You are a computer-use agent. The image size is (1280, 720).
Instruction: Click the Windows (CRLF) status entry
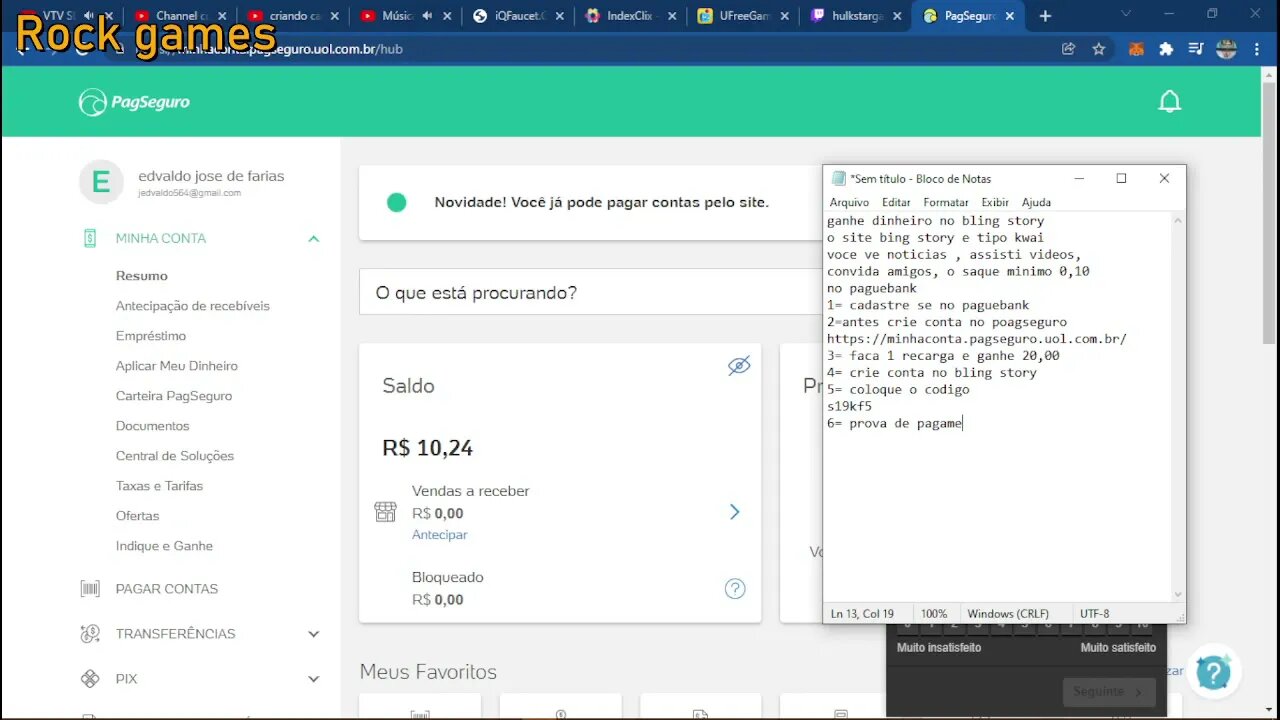1008,613
